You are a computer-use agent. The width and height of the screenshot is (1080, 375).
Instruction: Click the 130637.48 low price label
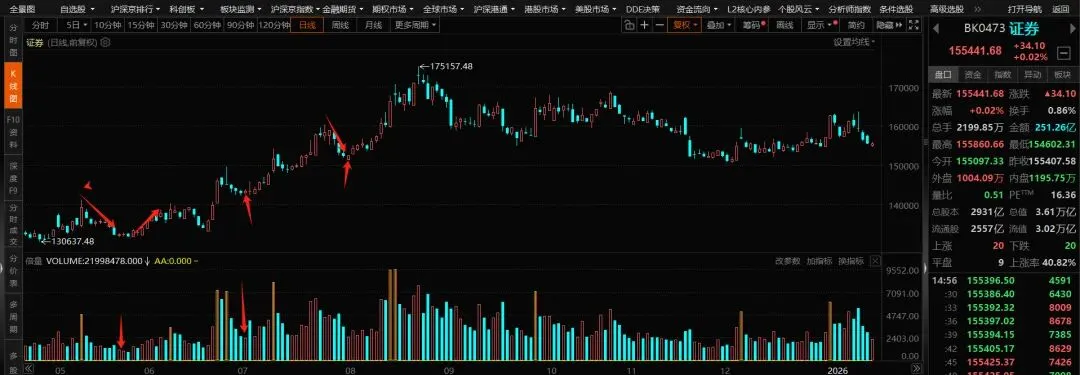(72, 241)
